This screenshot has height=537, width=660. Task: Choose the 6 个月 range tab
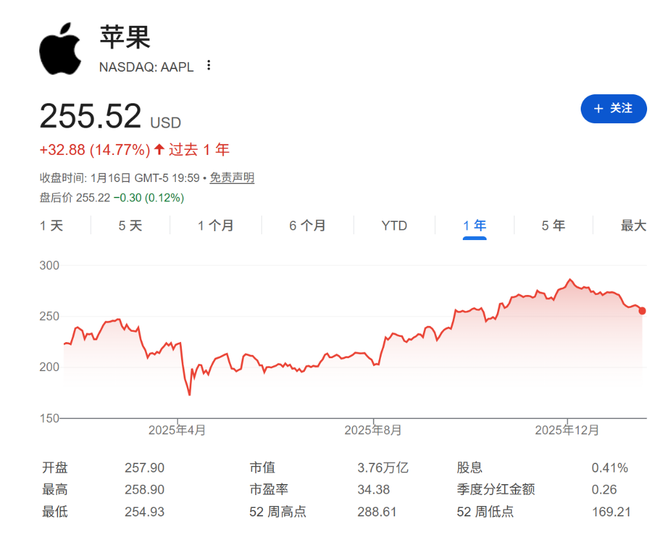(x=307, y=226)
